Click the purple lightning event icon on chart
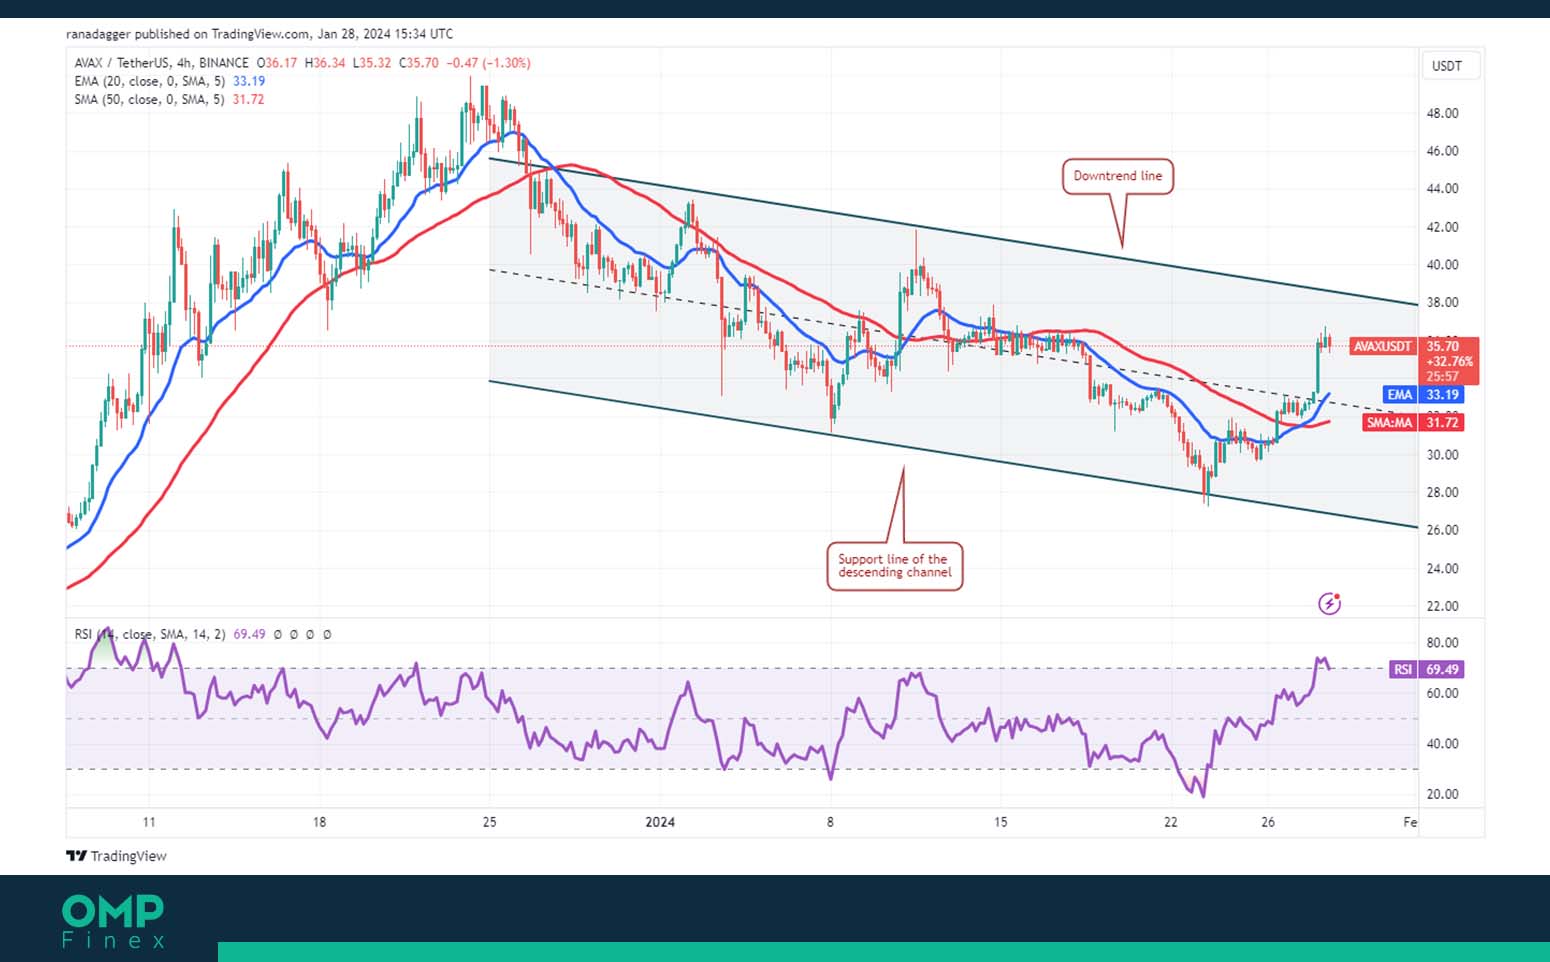 tap(1329, 603)
